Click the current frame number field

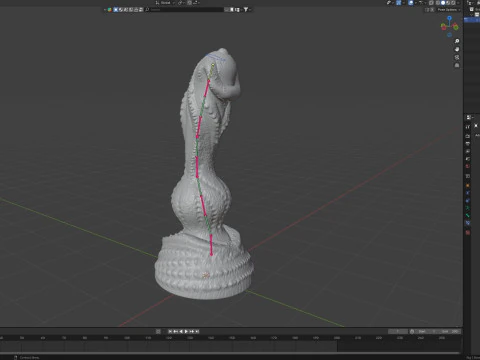(x=398, y=331)
